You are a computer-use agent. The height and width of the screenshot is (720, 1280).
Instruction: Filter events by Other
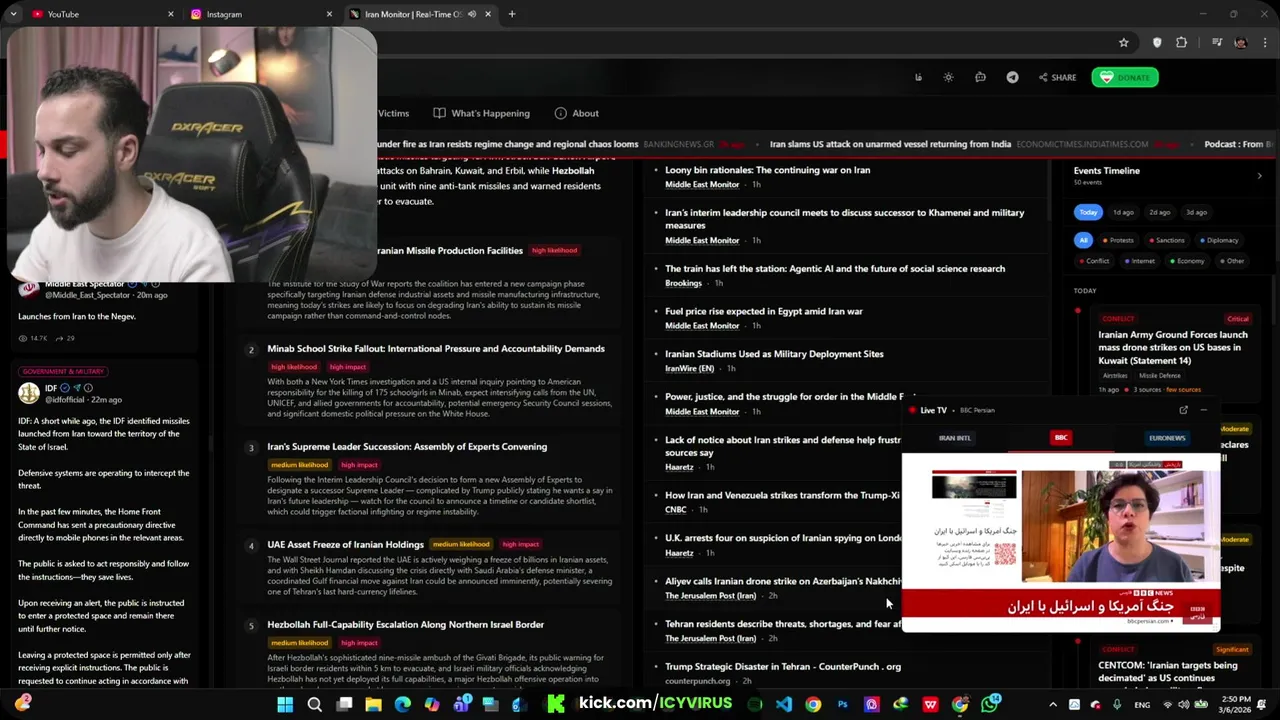(1232, 261)
